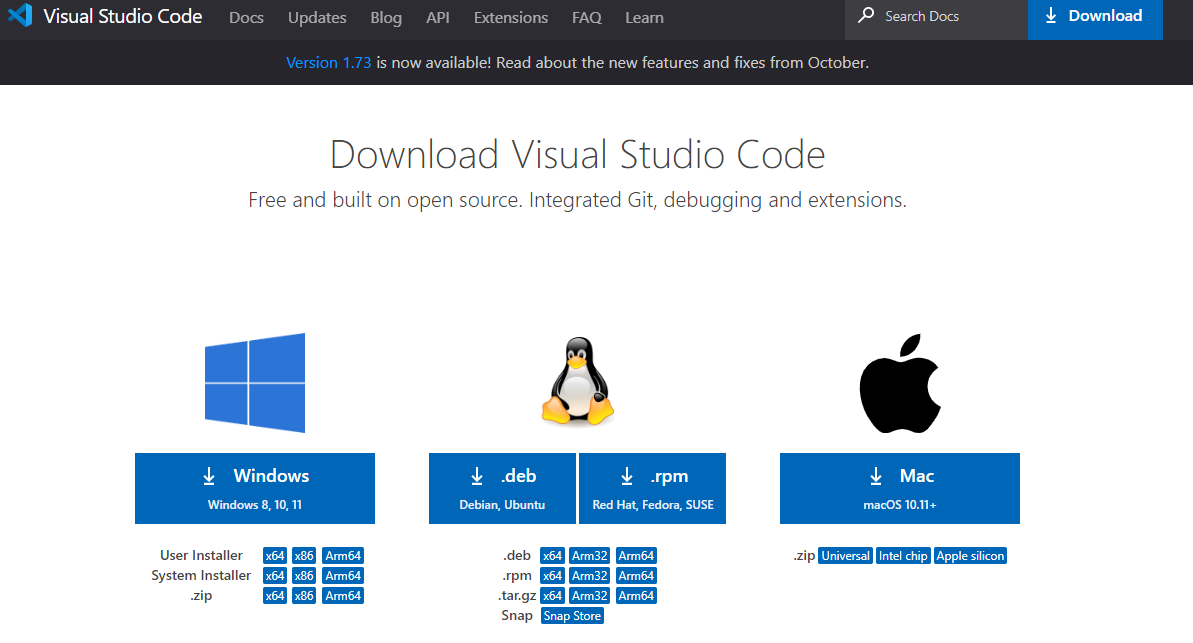Click the Windows logo above the download button

(x=255, y=383)
